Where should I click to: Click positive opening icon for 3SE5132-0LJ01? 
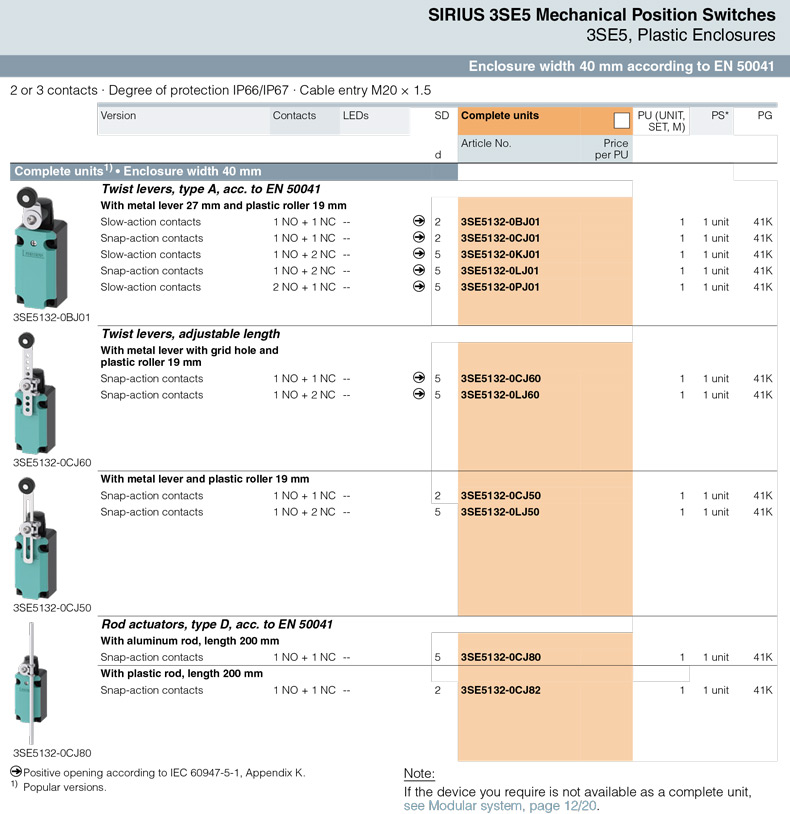tap(419, 271)
